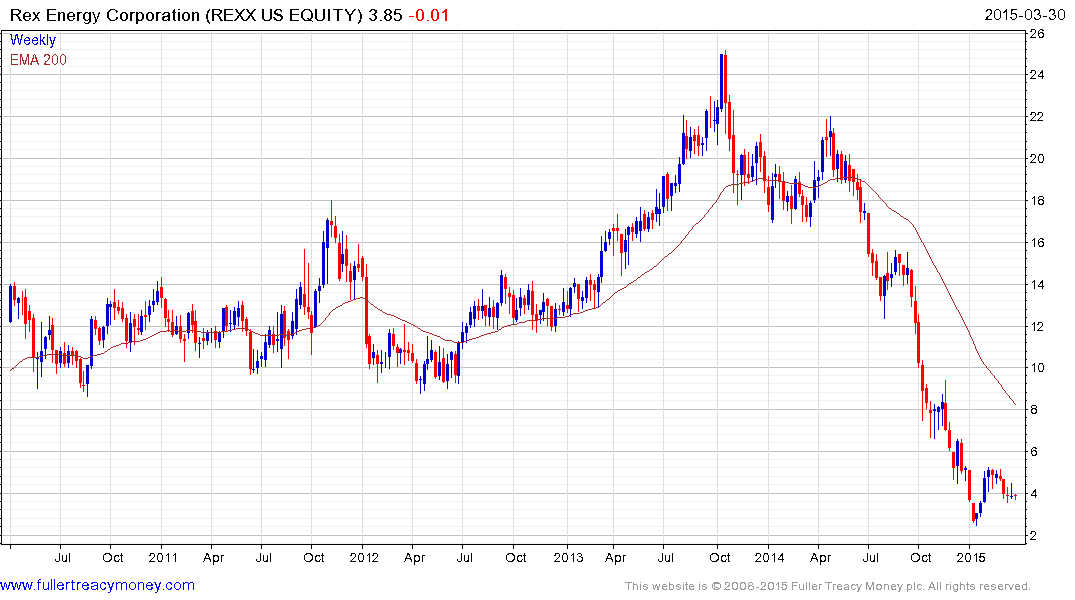The image size is (1075, 600).
Task: Click the 2015-03-30 chart date
Action: pos(1025,15)
